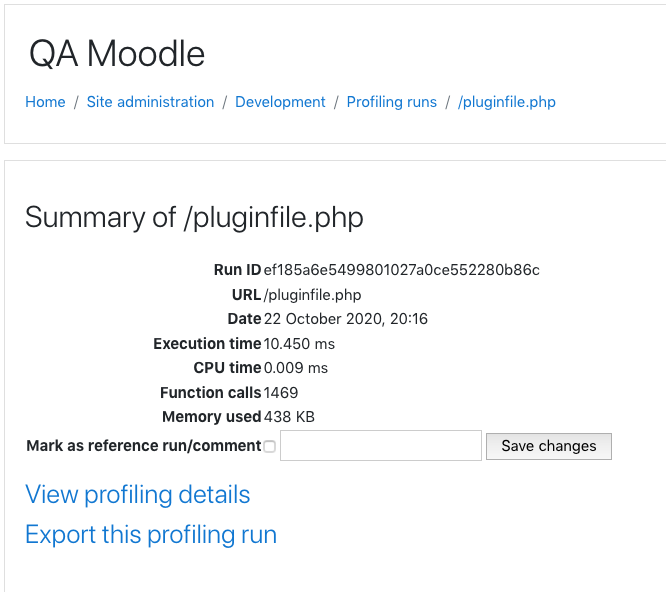
Task: Open the Profiling runs breadcrumb link
Action: click(x=392, y=102)
